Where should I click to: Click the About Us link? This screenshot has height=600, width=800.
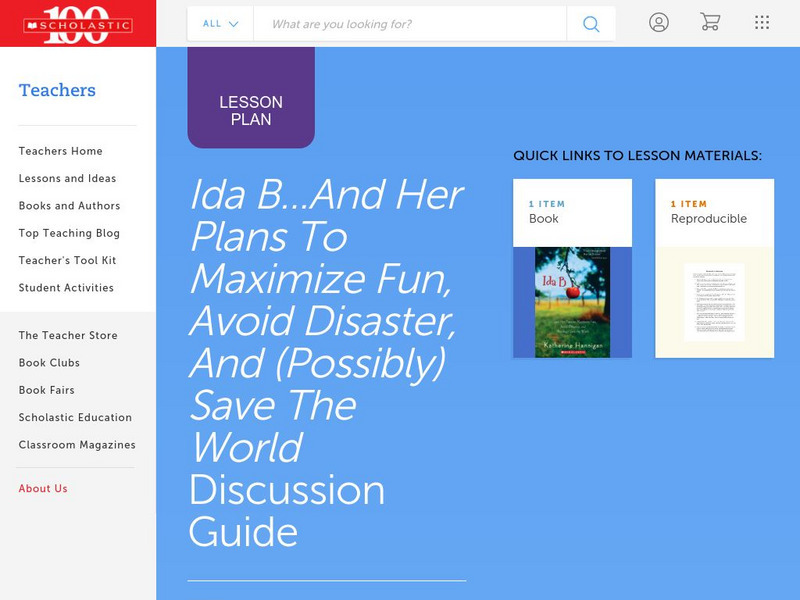pyautogui.click(x=41, y=488)
